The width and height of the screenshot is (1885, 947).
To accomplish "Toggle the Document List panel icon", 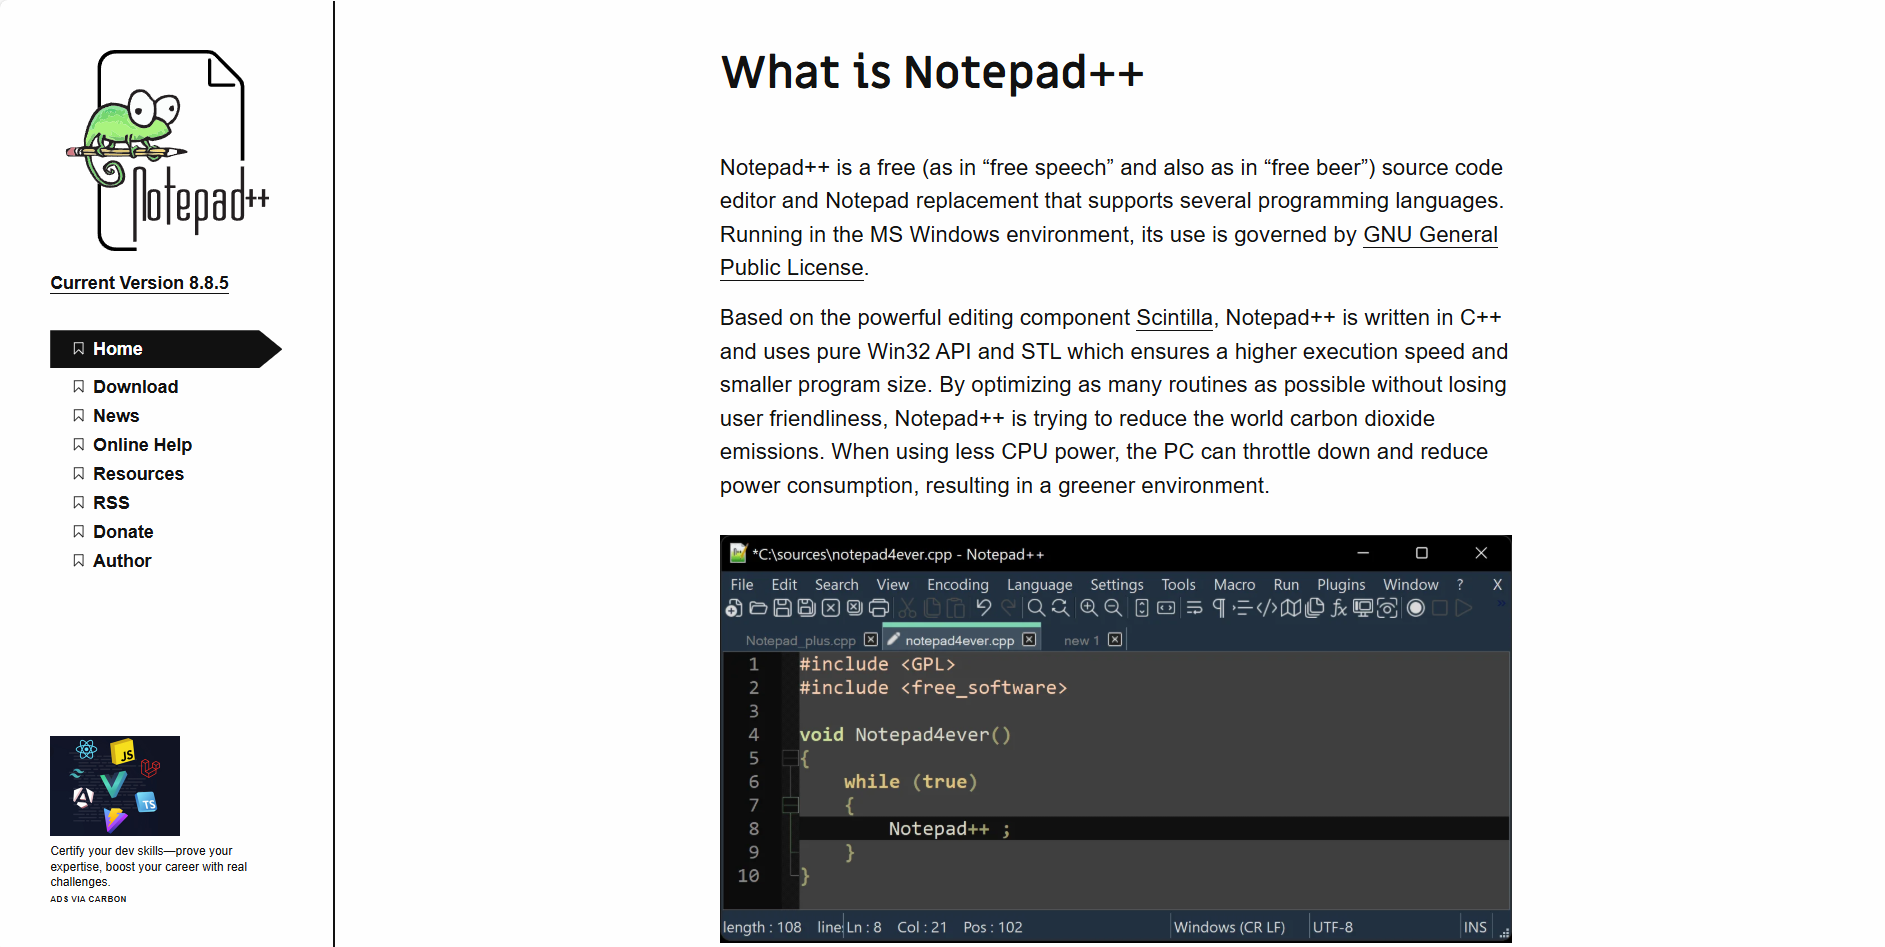I will [x=1315, y=608].
